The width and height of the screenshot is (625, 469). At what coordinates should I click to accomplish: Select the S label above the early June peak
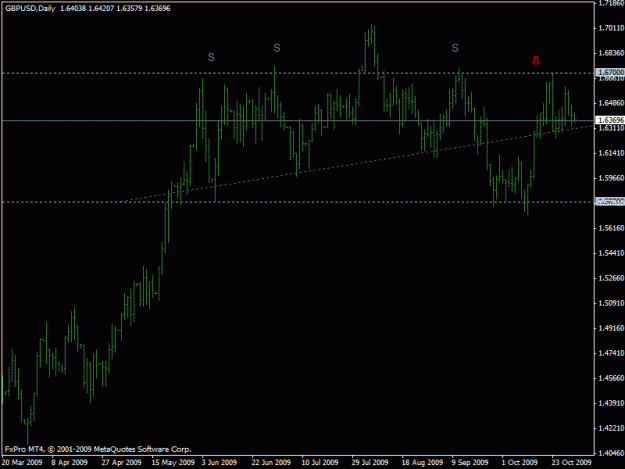(211, 57)
